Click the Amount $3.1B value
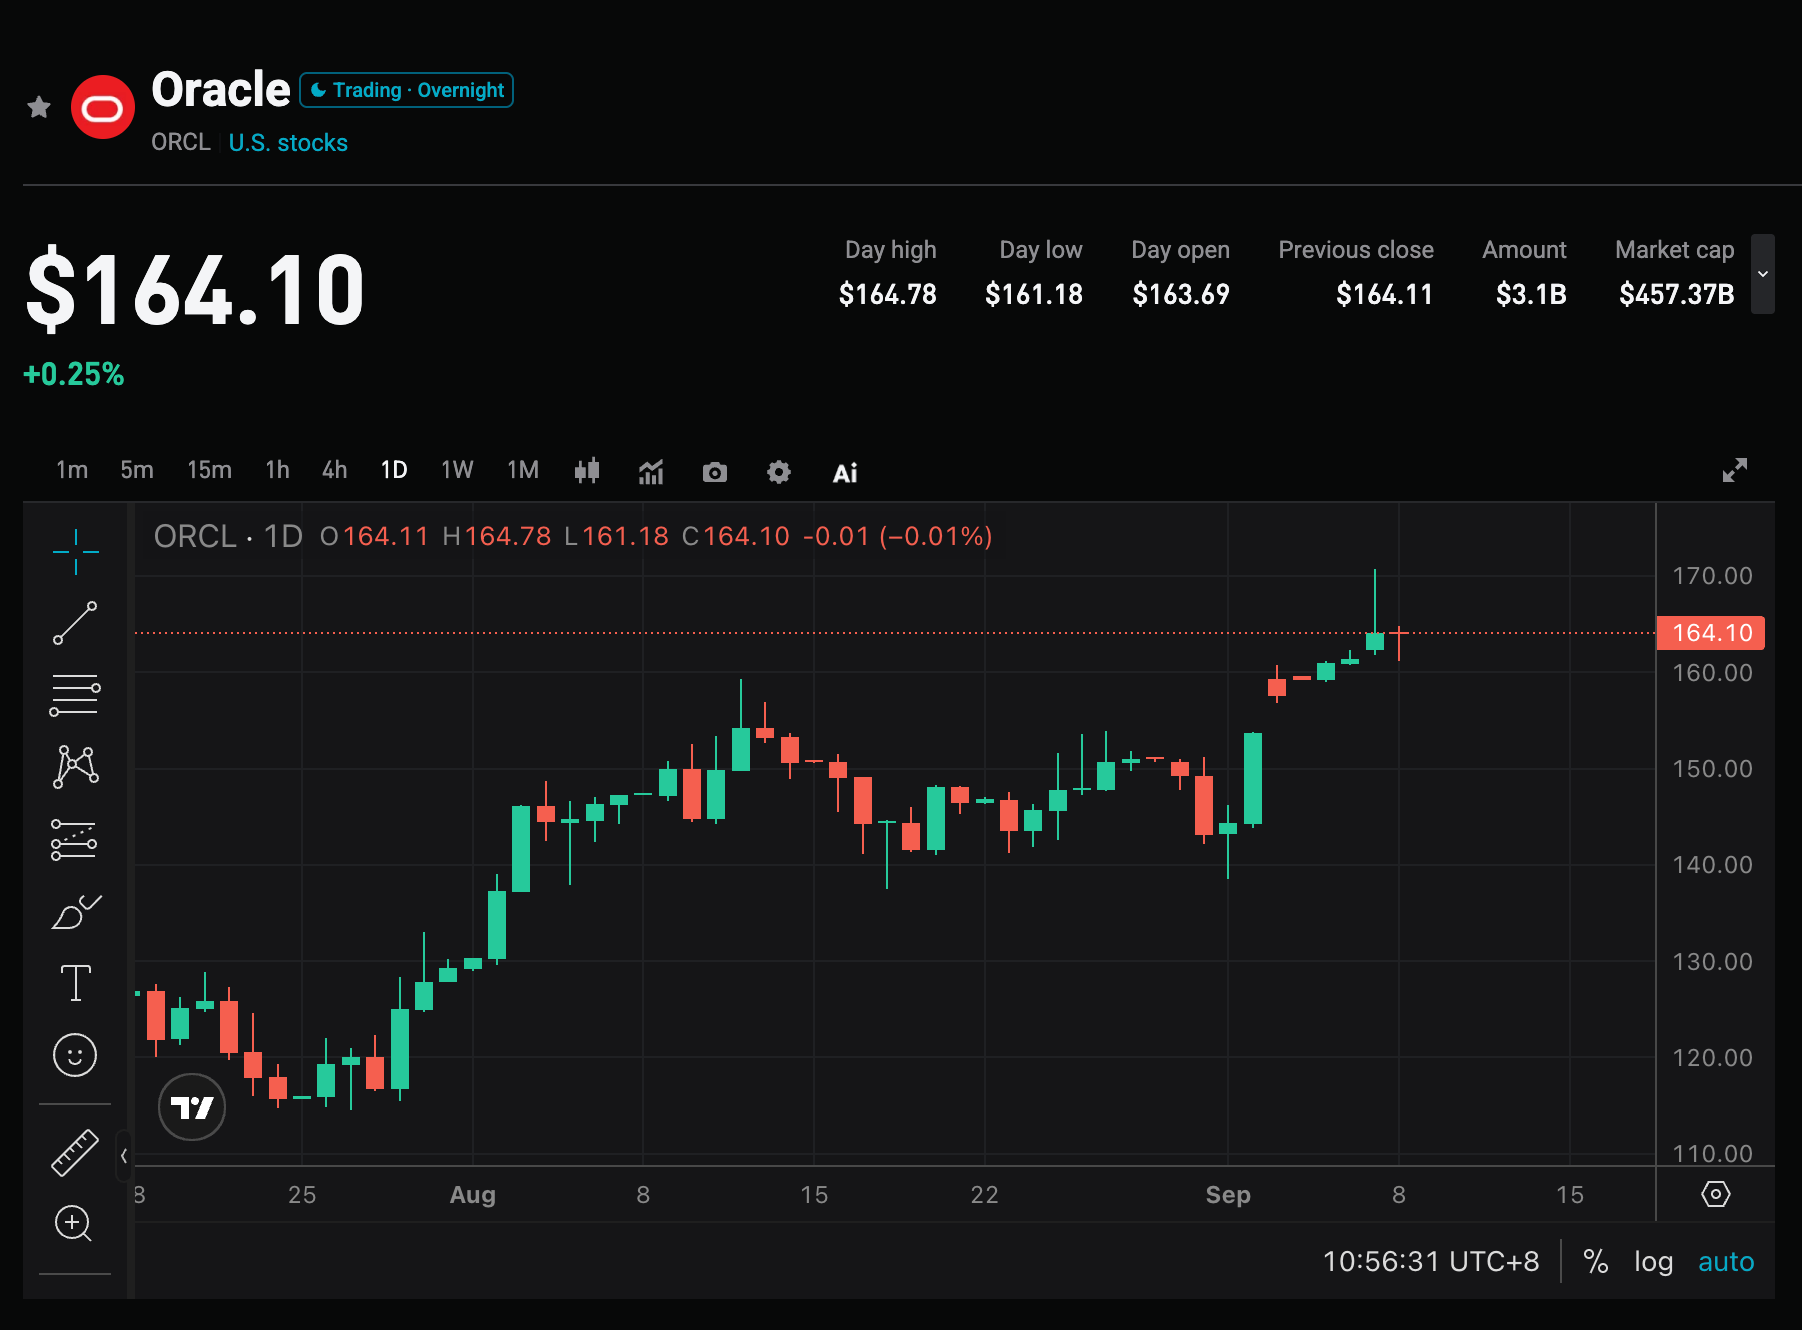 1531,294
